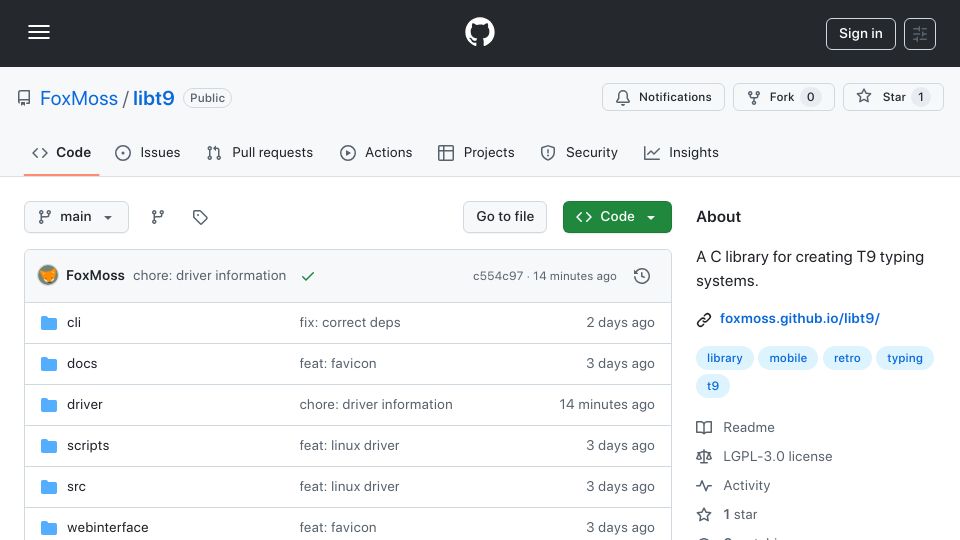Open src row 'feat: linux driver' commit
The image size is (960, 540).
point(349,487)
